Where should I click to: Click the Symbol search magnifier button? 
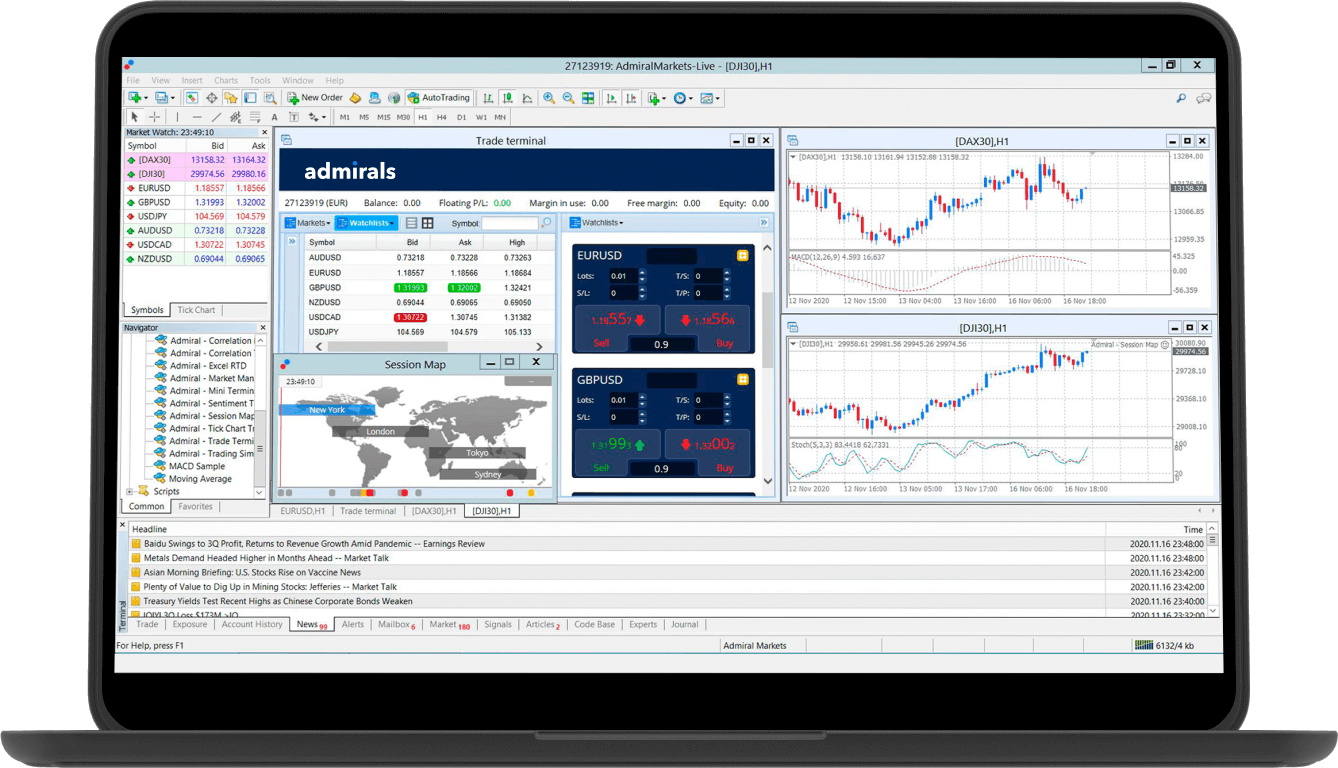[546, 223]
